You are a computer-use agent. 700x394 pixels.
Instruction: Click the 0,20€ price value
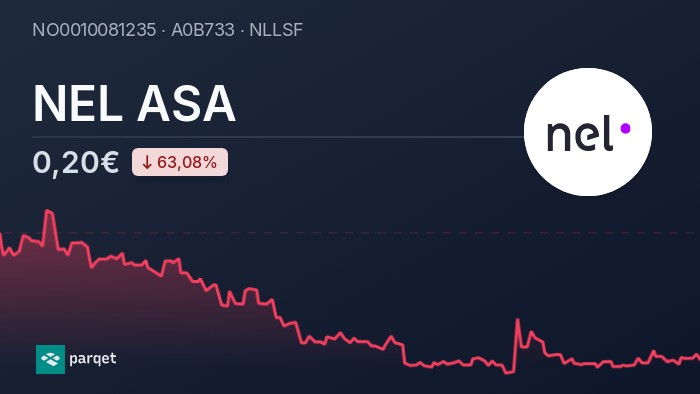76,162
